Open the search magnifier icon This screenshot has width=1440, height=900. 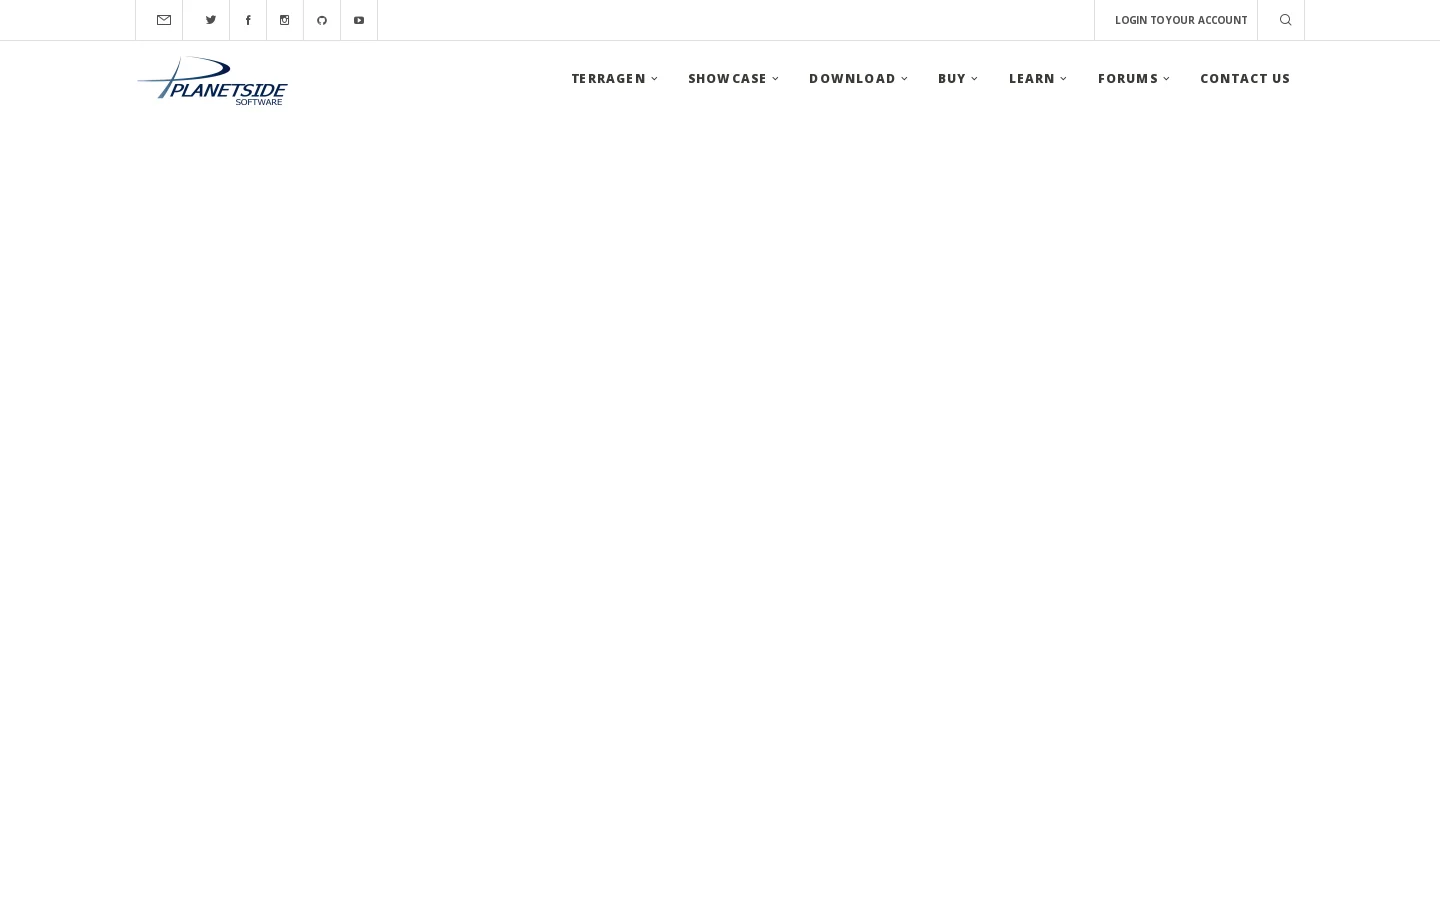click(x=1286, y=20)
